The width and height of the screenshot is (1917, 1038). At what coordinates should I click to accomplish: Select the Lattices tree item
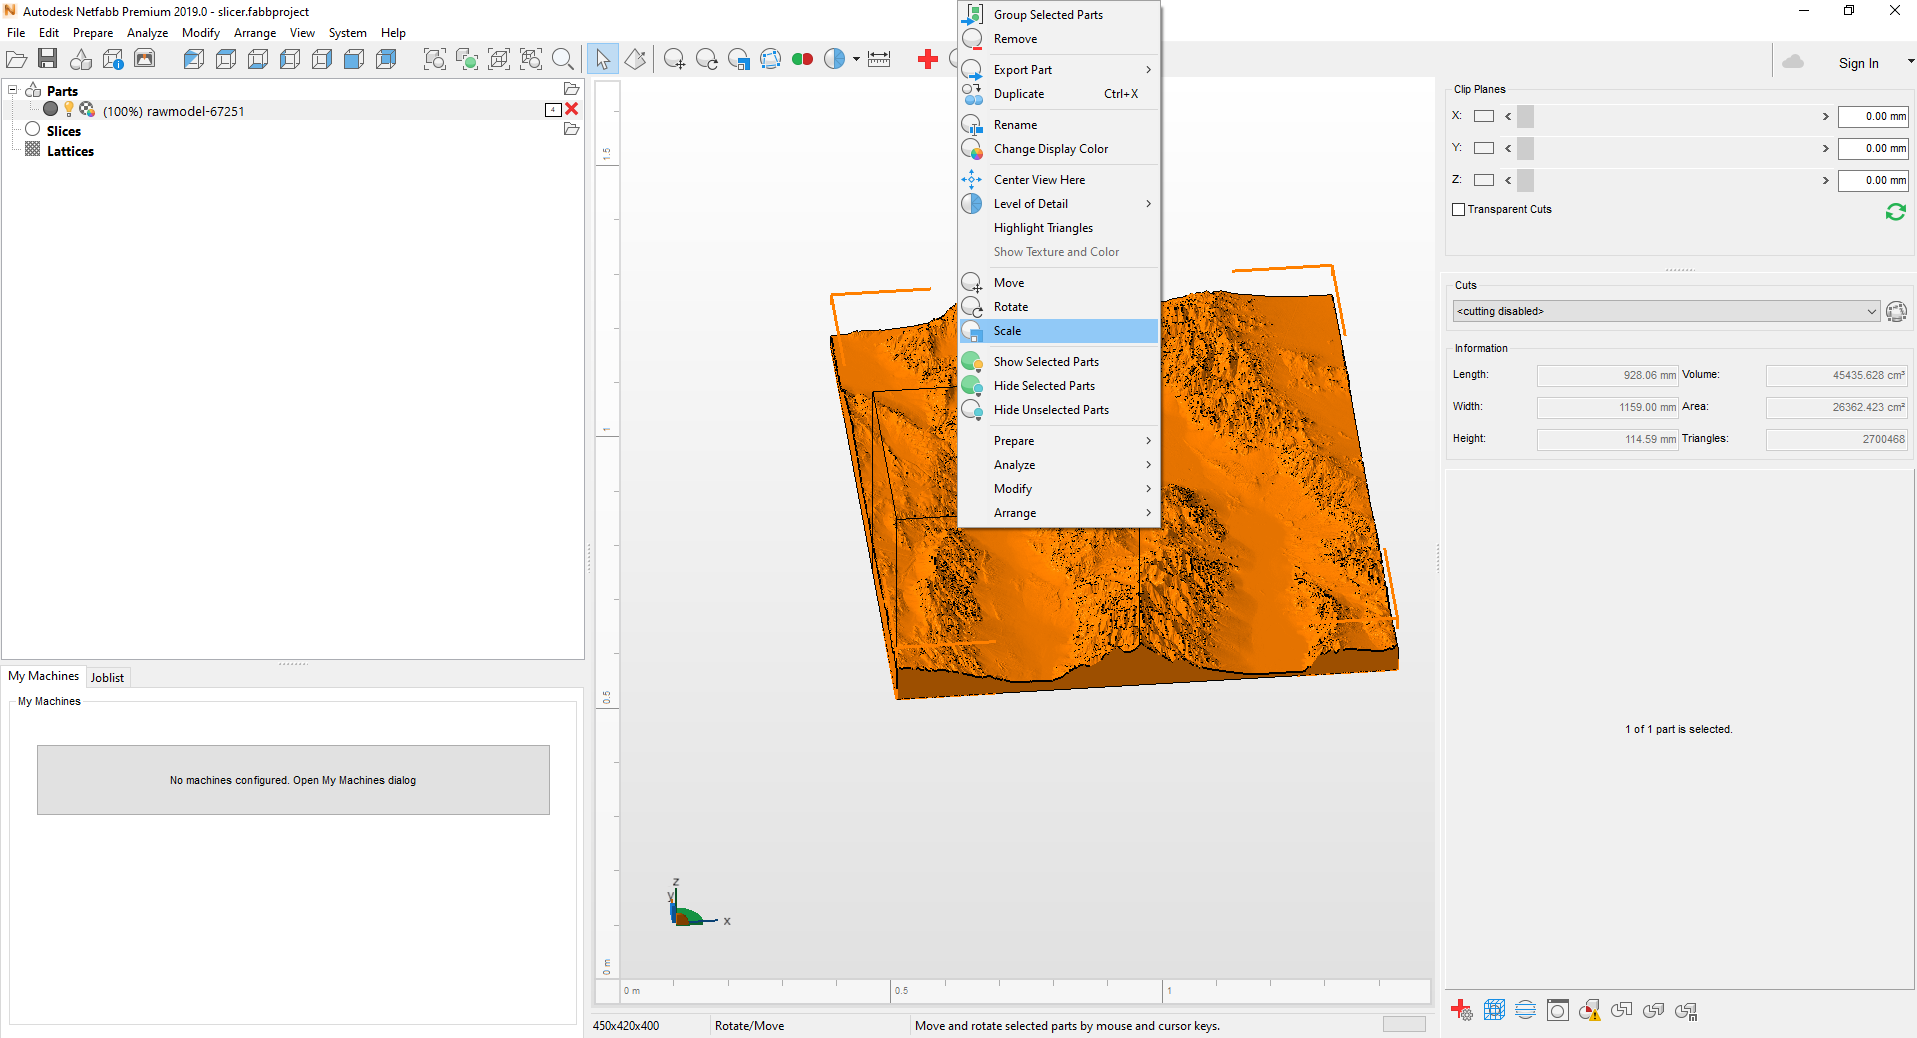[x=70, y=151]
